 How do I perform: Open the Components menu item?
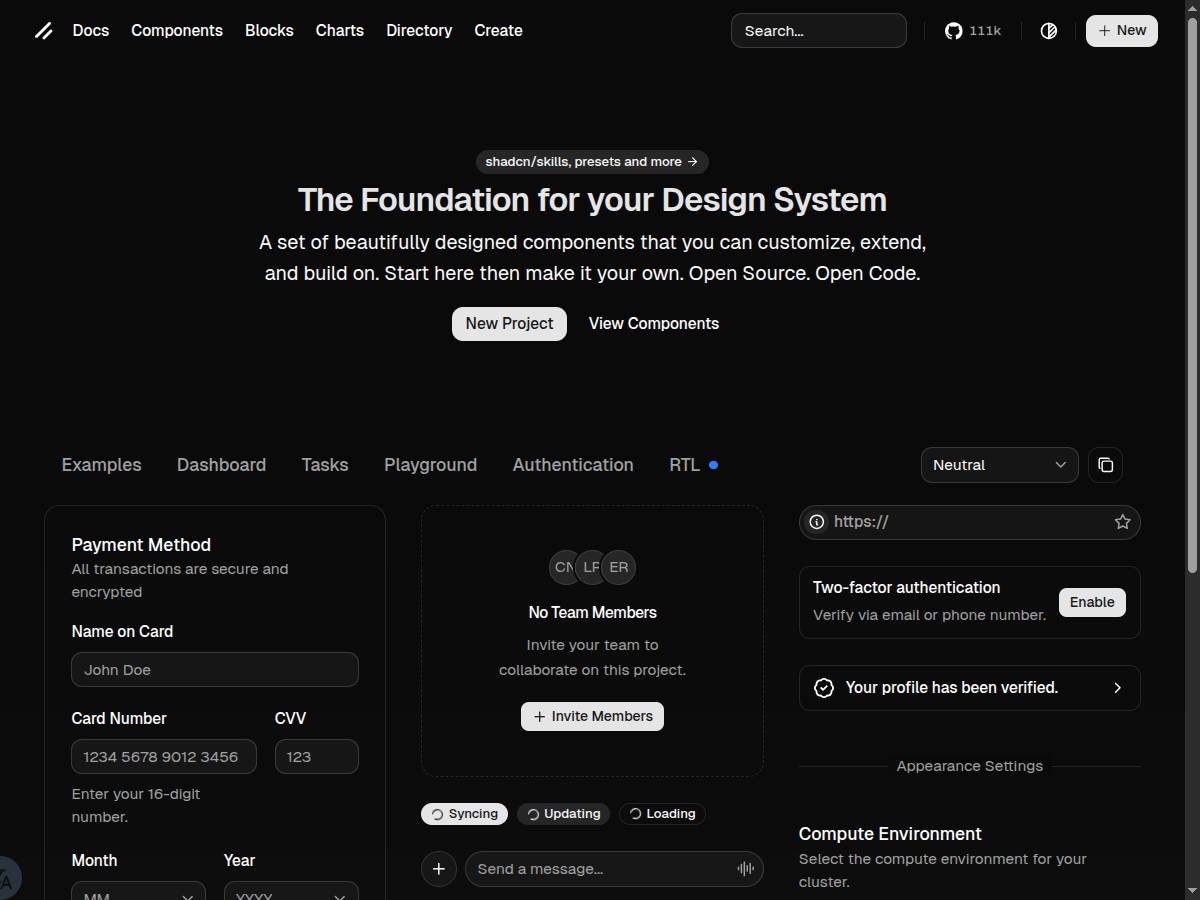pyautogui.click(x=177, y=31)
